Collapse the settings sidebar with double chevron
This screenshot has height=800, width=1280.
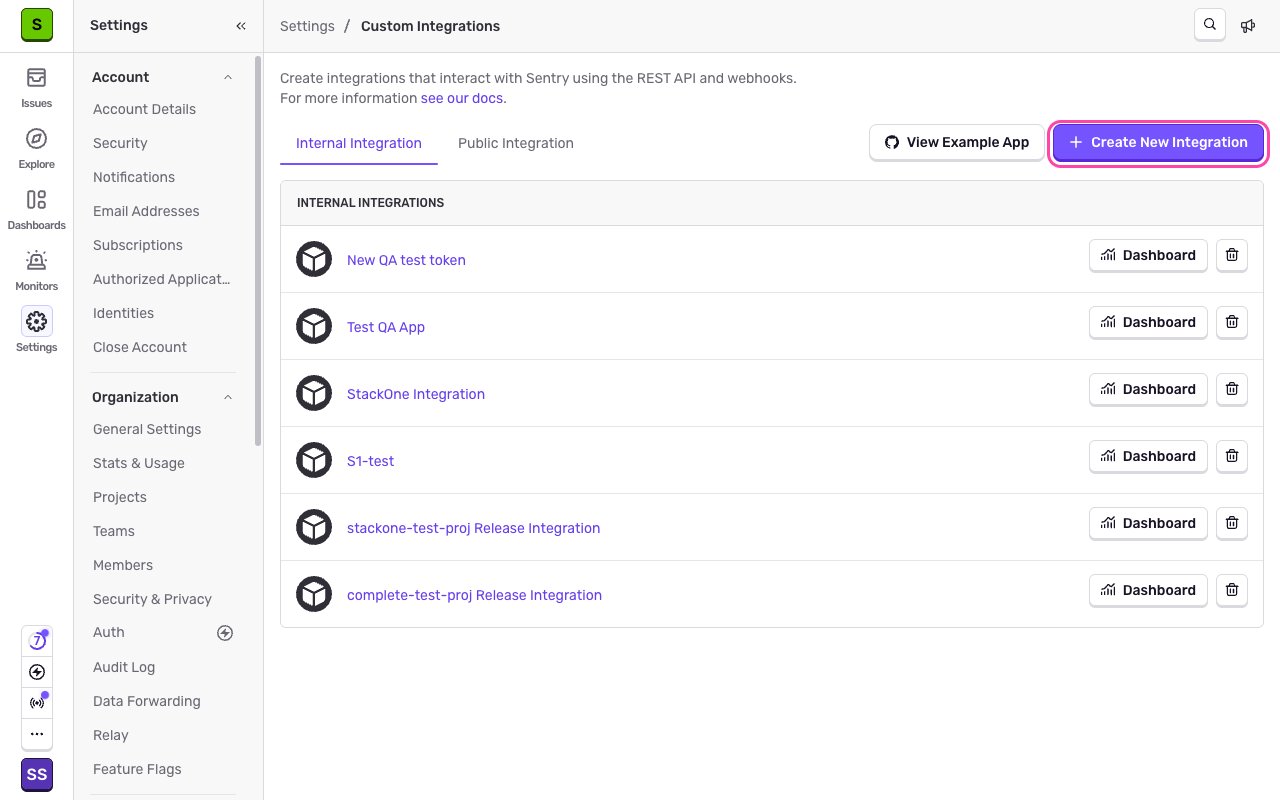[x=241, y=26]
